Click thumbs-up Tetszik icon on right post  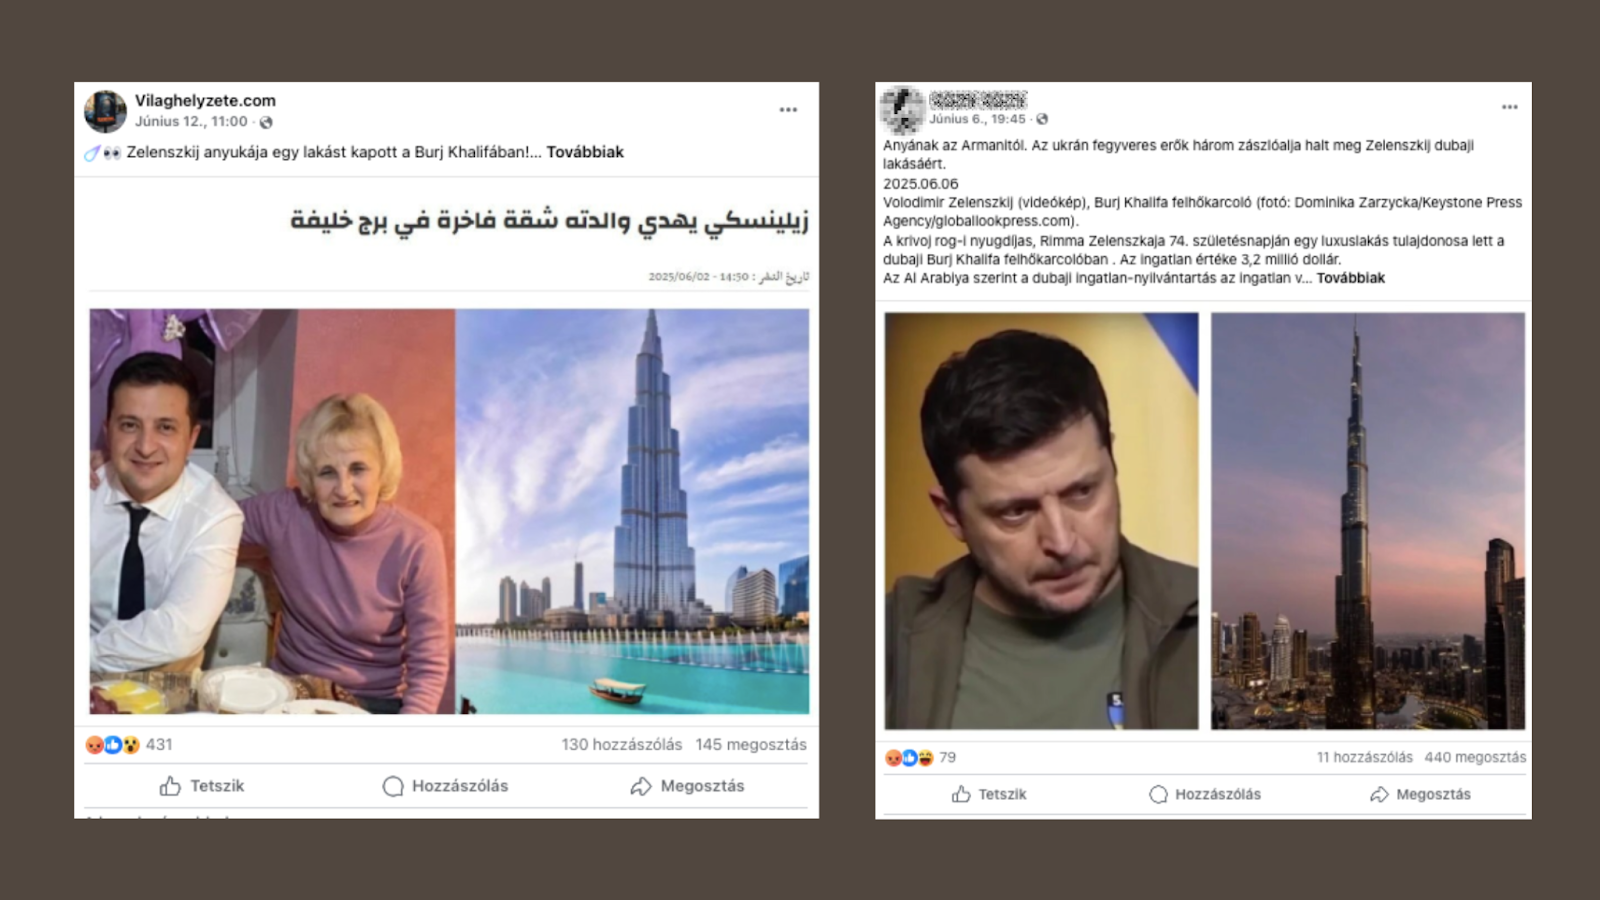(961, 794)
